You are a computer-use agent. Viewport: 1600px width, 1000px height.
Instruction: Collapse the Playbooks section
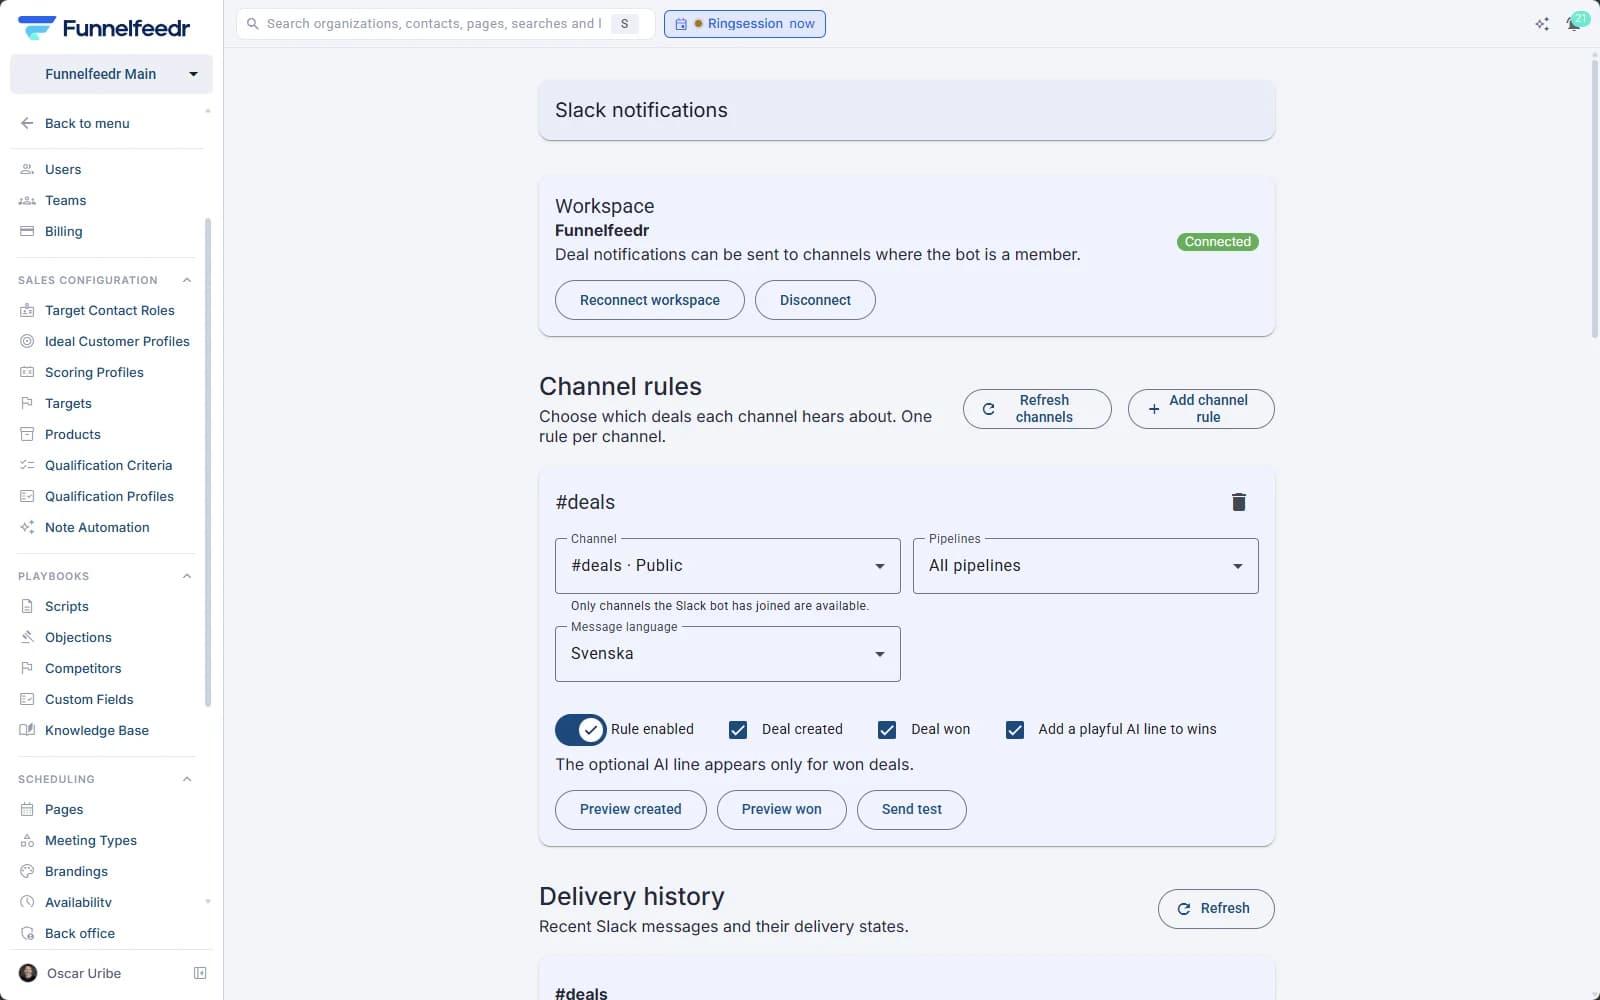coord(187,576)
